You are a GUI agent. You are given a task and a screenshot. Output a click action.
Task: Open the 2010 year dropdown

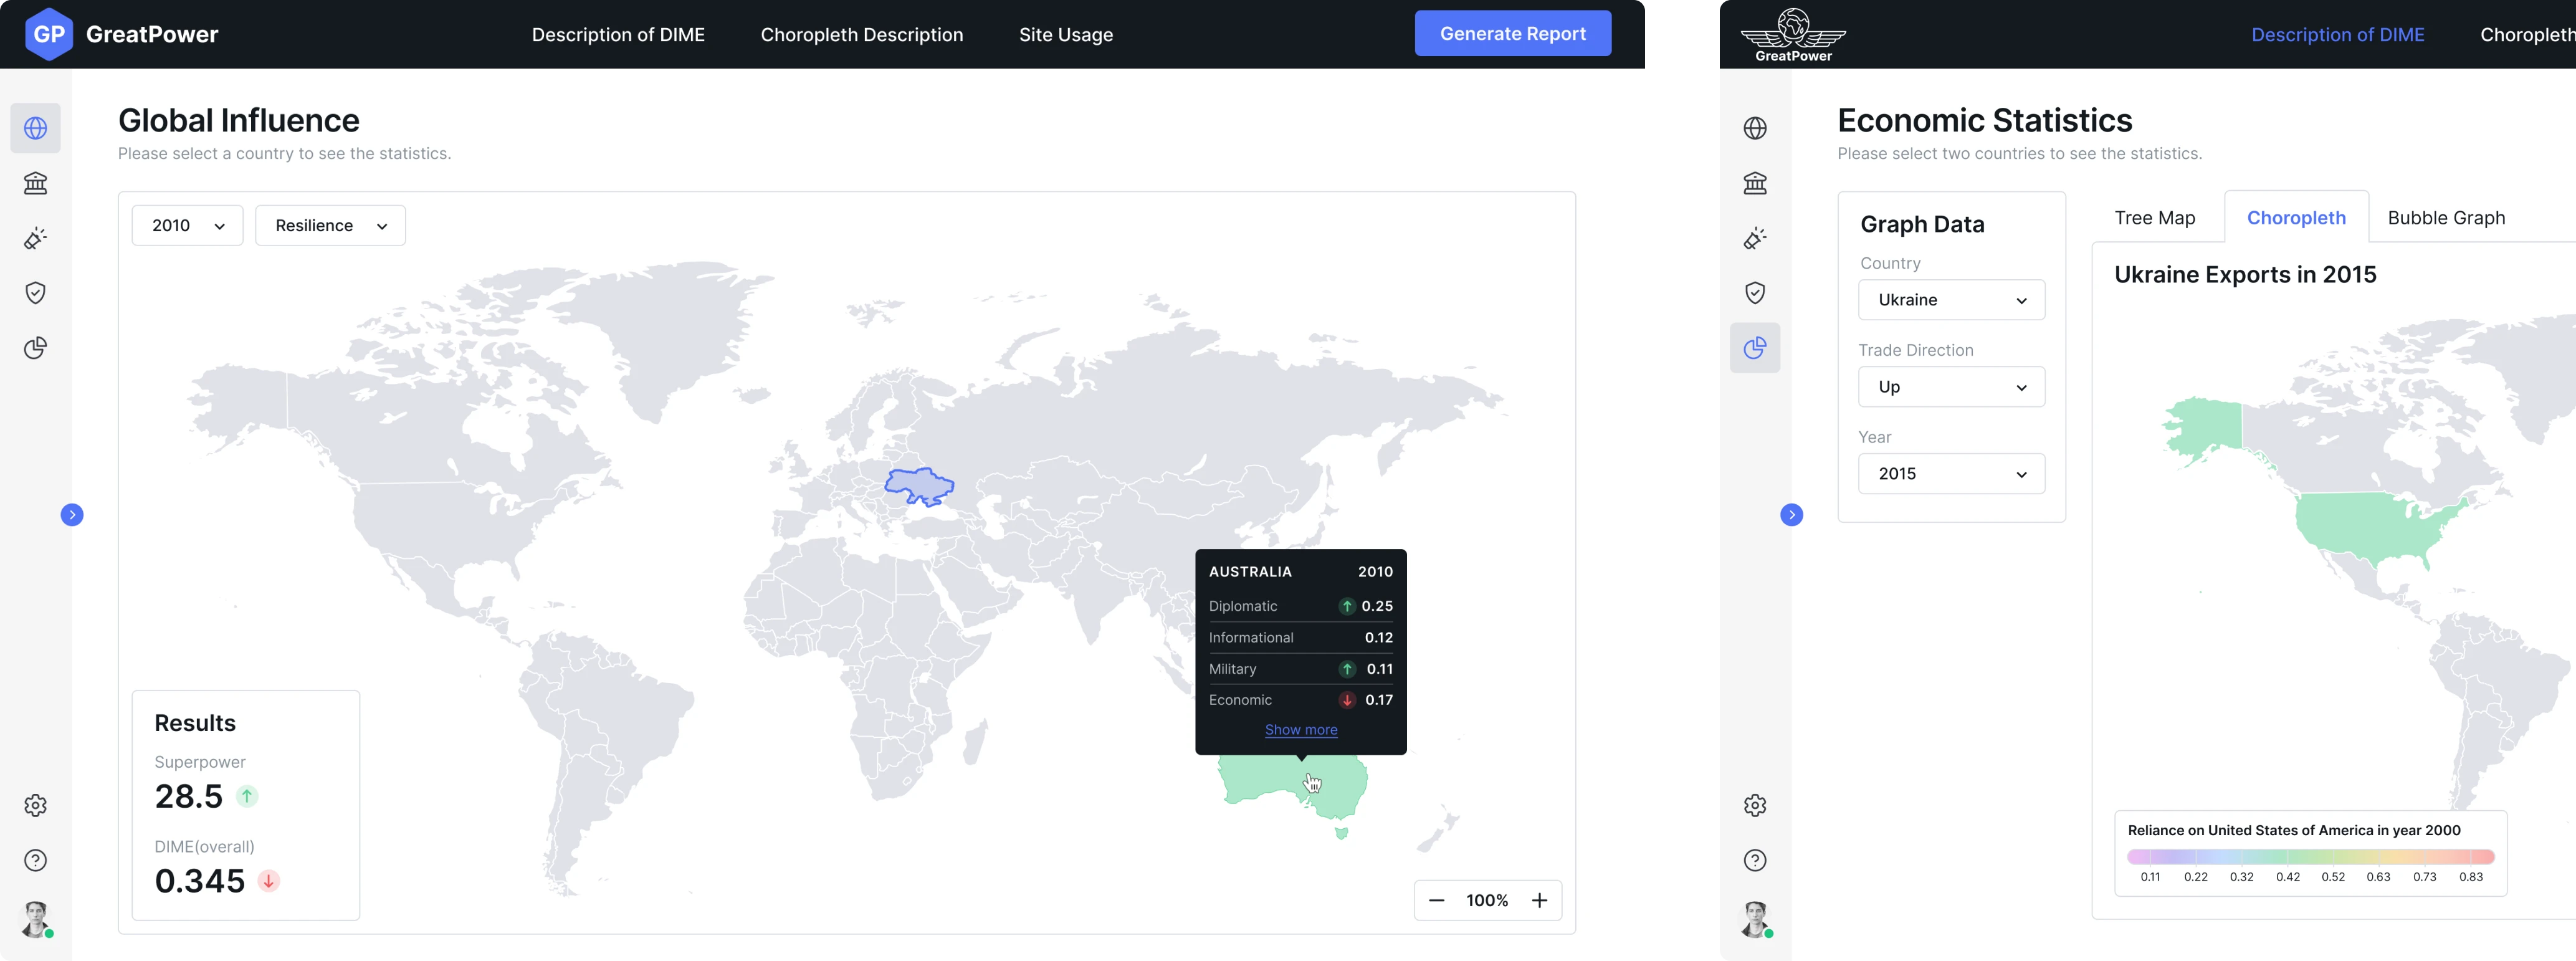(187, 226)
